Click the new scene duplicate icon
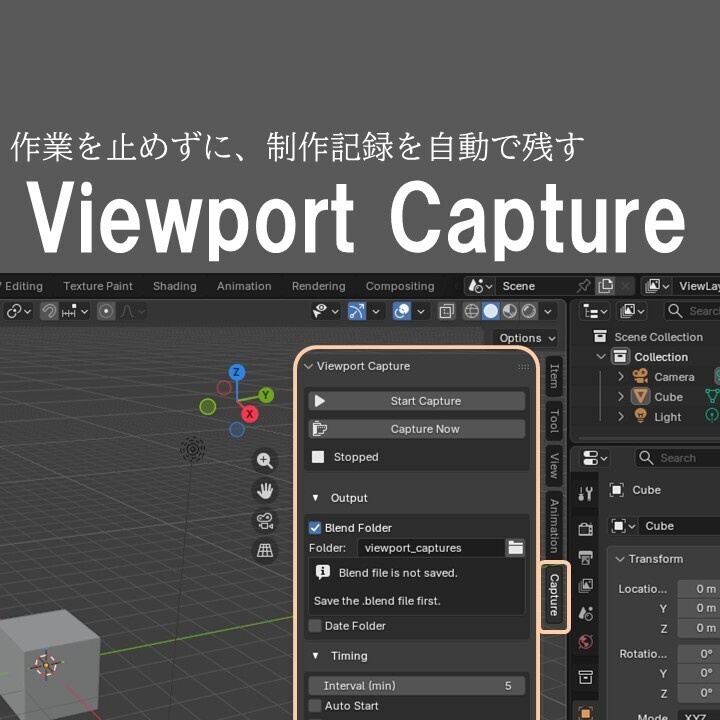 [x=606, y=286]
